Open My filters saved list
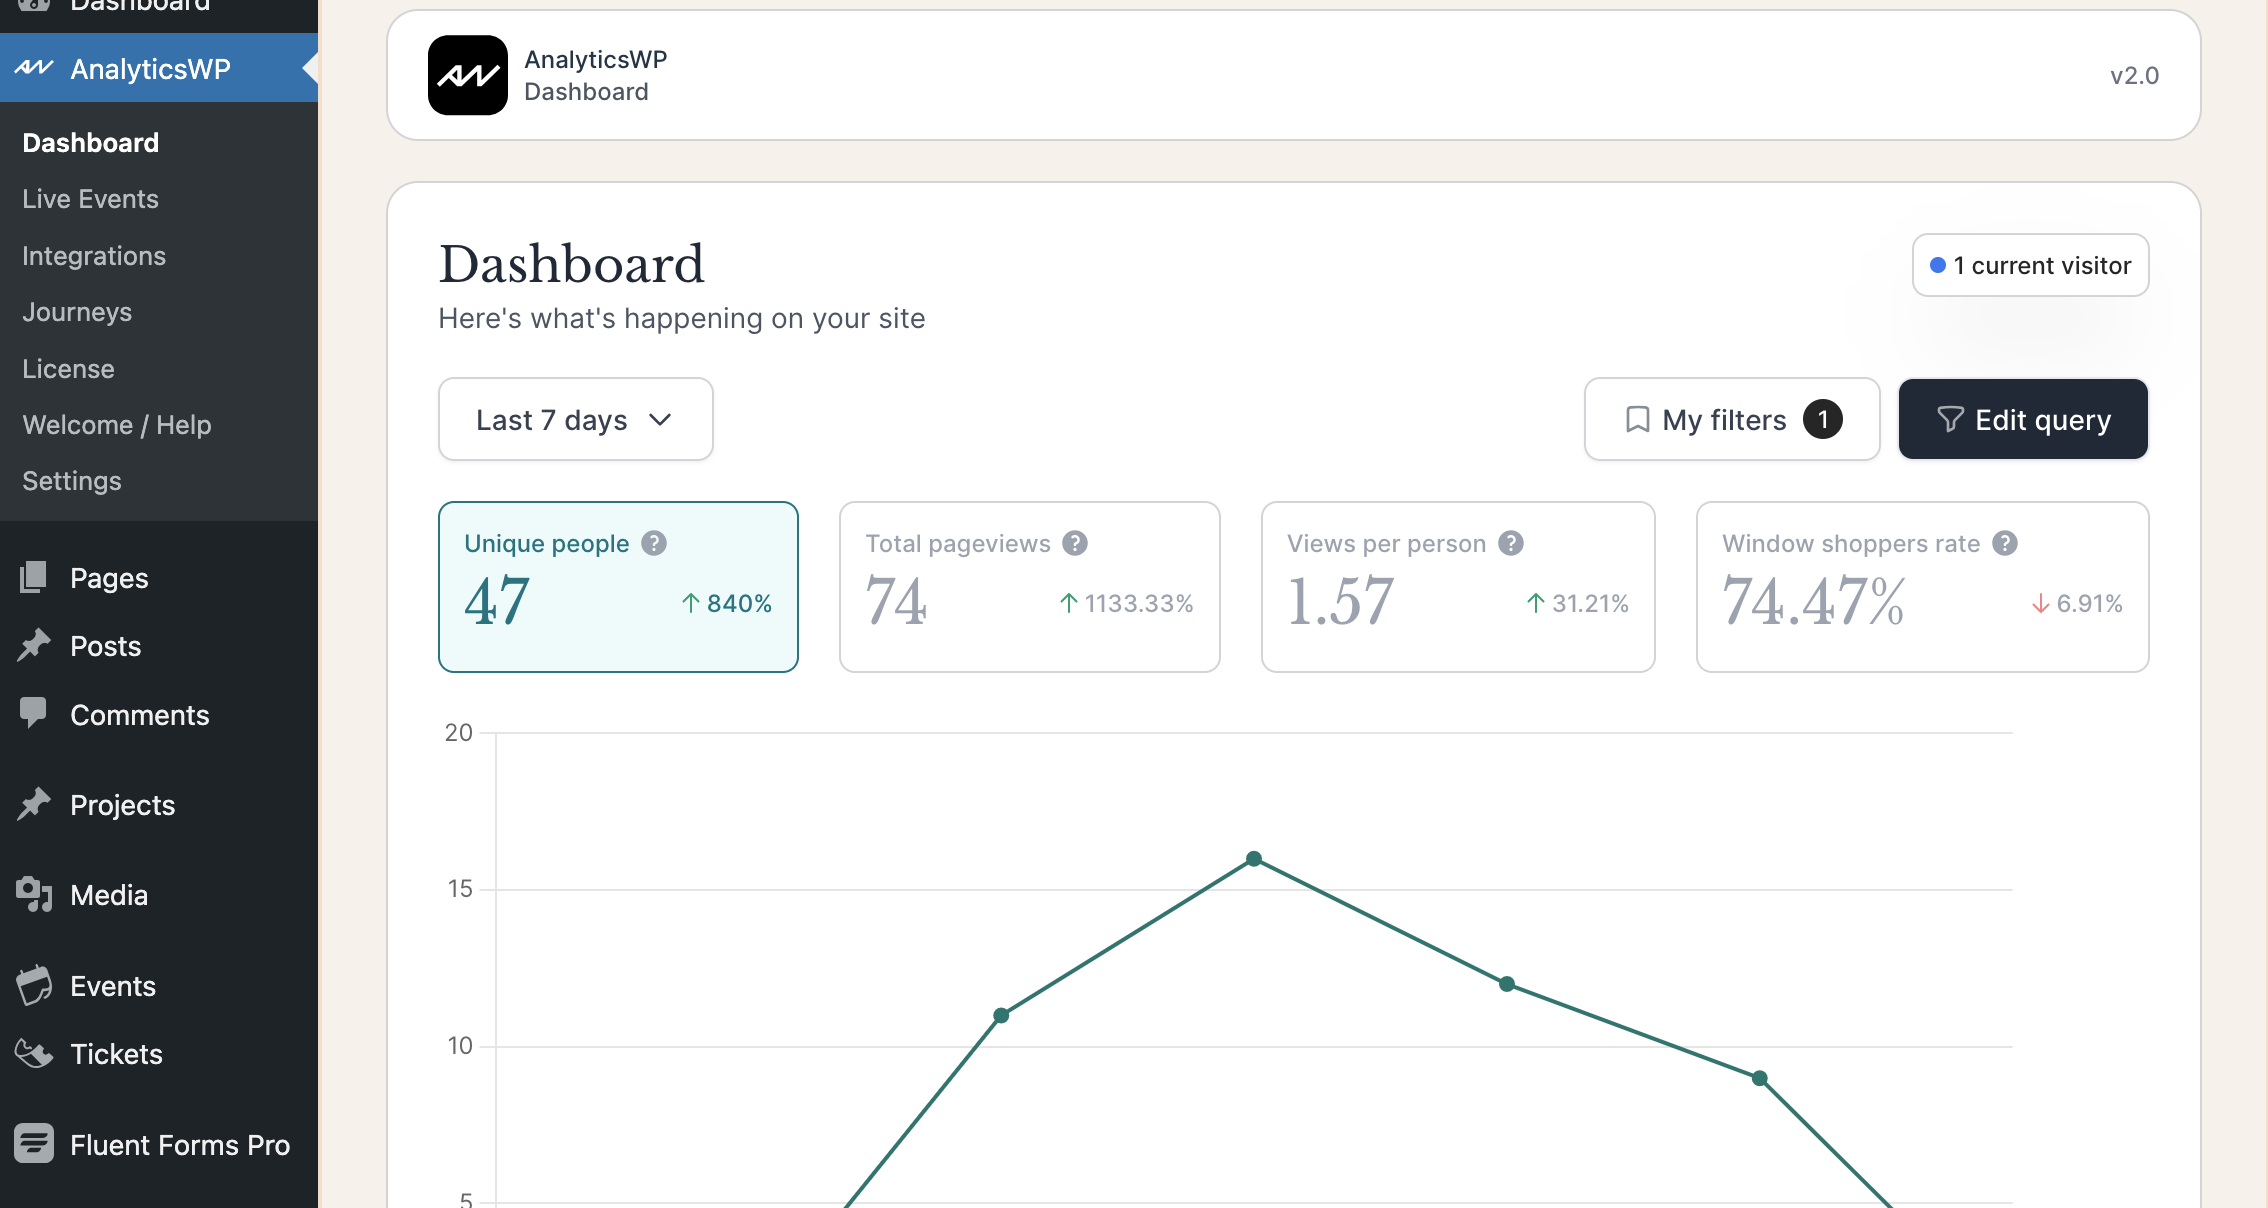Screen dimensions: 2268x1208 click(1731, 419)
